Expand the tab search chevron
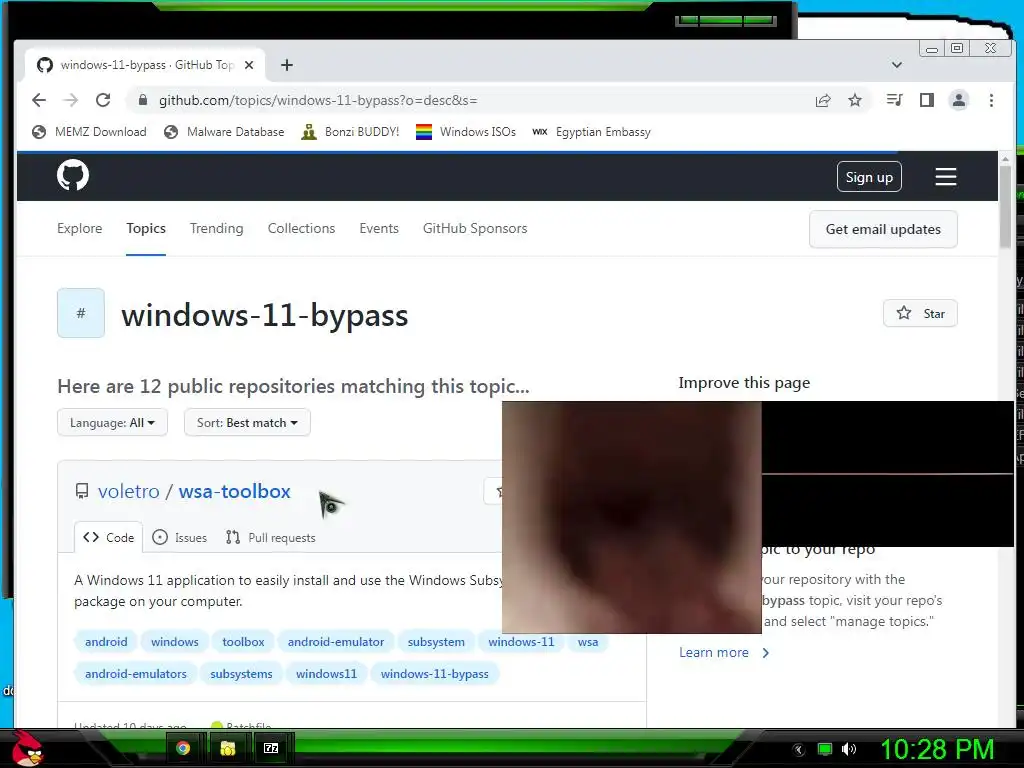 pos(897,65)
